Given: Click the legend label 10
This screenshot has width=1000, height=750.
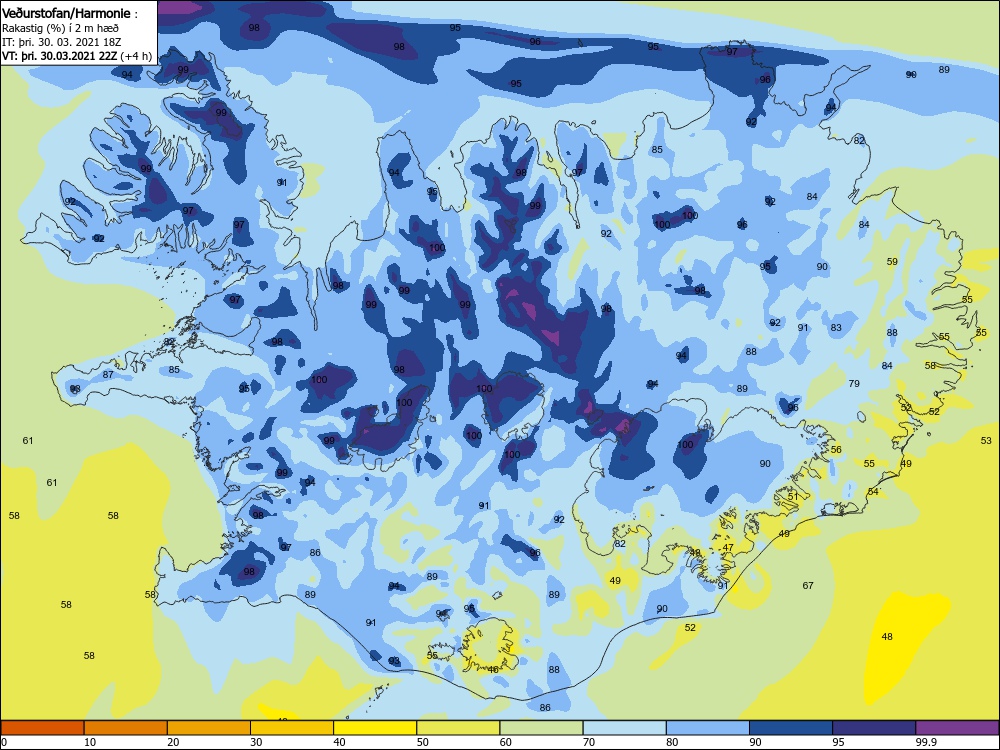Looking at the screenshot, I should point(90,742).
